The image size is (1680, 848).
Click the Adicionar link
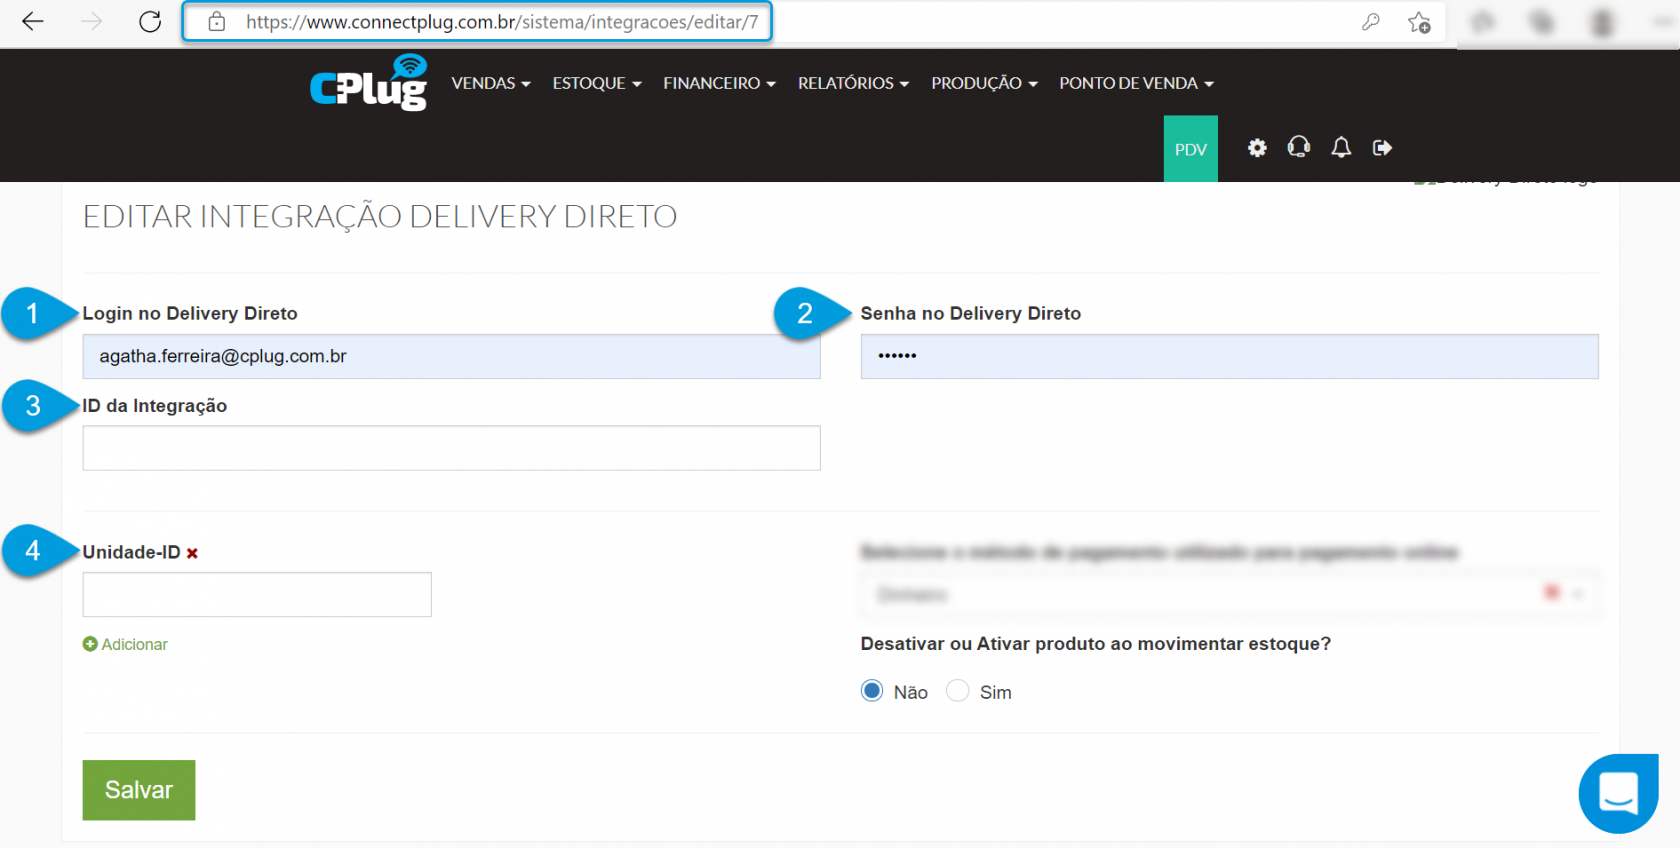pyautogui.click(x=125, y=645)
